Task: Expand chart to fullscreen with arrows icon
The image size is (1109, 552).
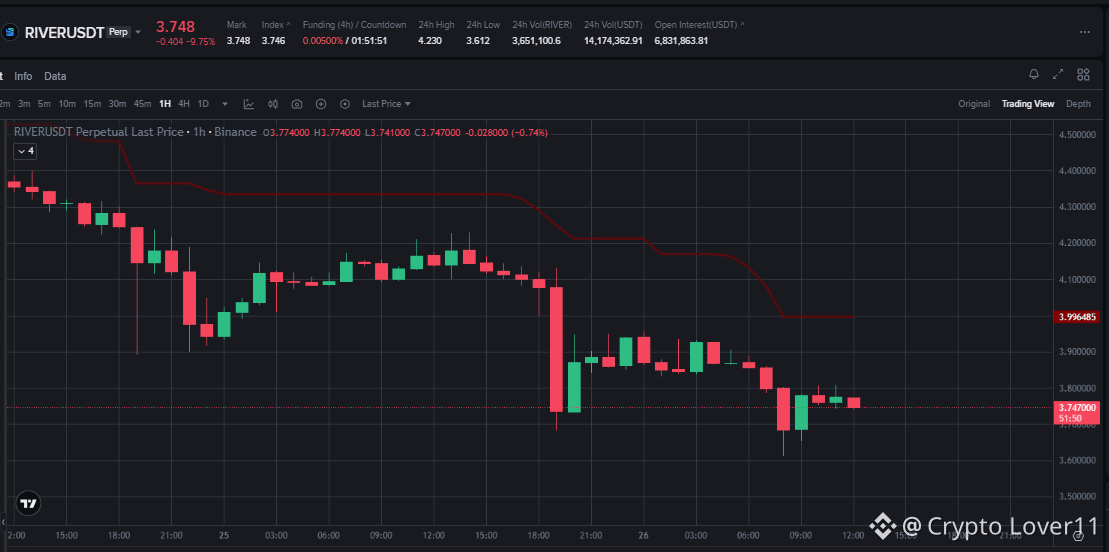Action: pyautogui.click(x=1058, y=74)
